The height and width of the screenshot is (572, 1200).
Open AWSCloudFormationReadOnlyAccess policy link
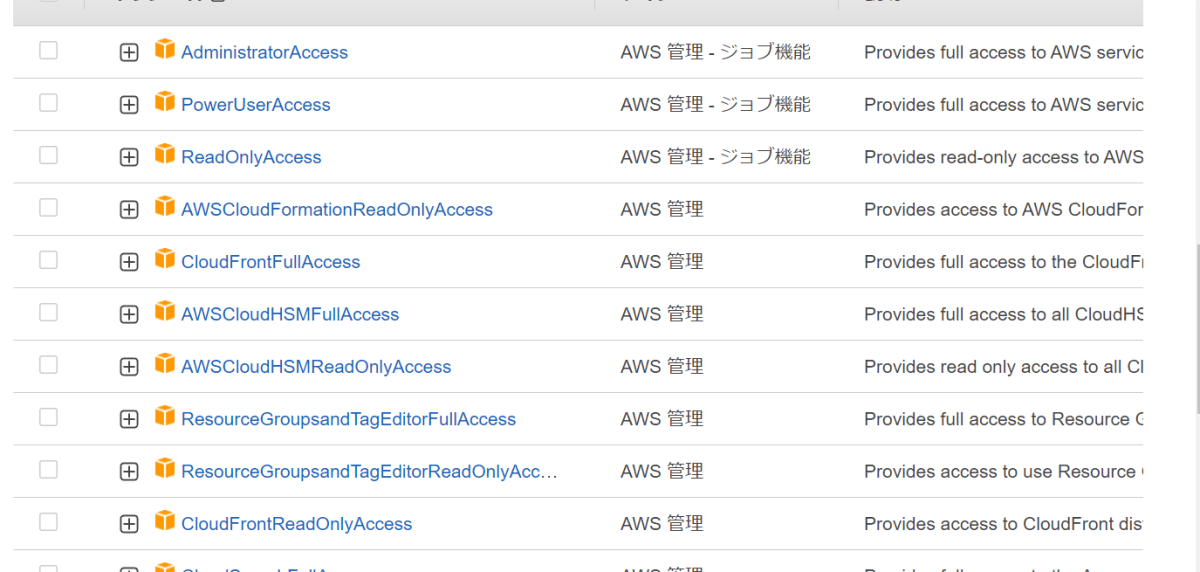click(x=337, y=210)
